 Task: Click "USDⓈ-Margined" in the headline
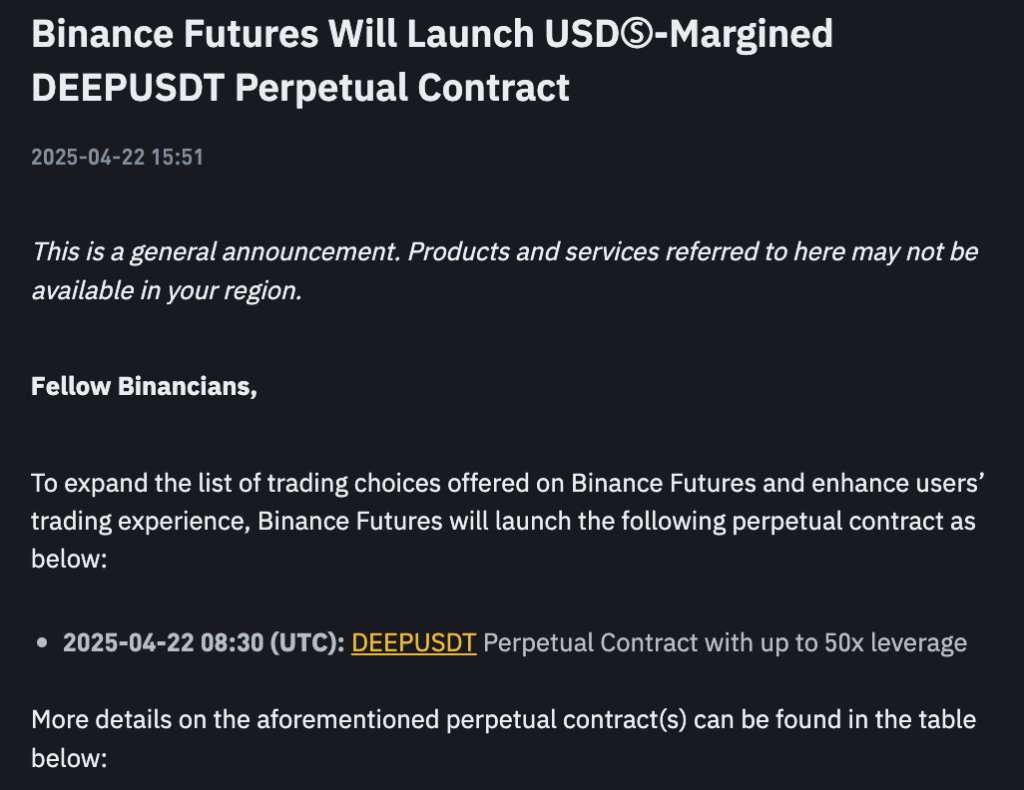689,35
